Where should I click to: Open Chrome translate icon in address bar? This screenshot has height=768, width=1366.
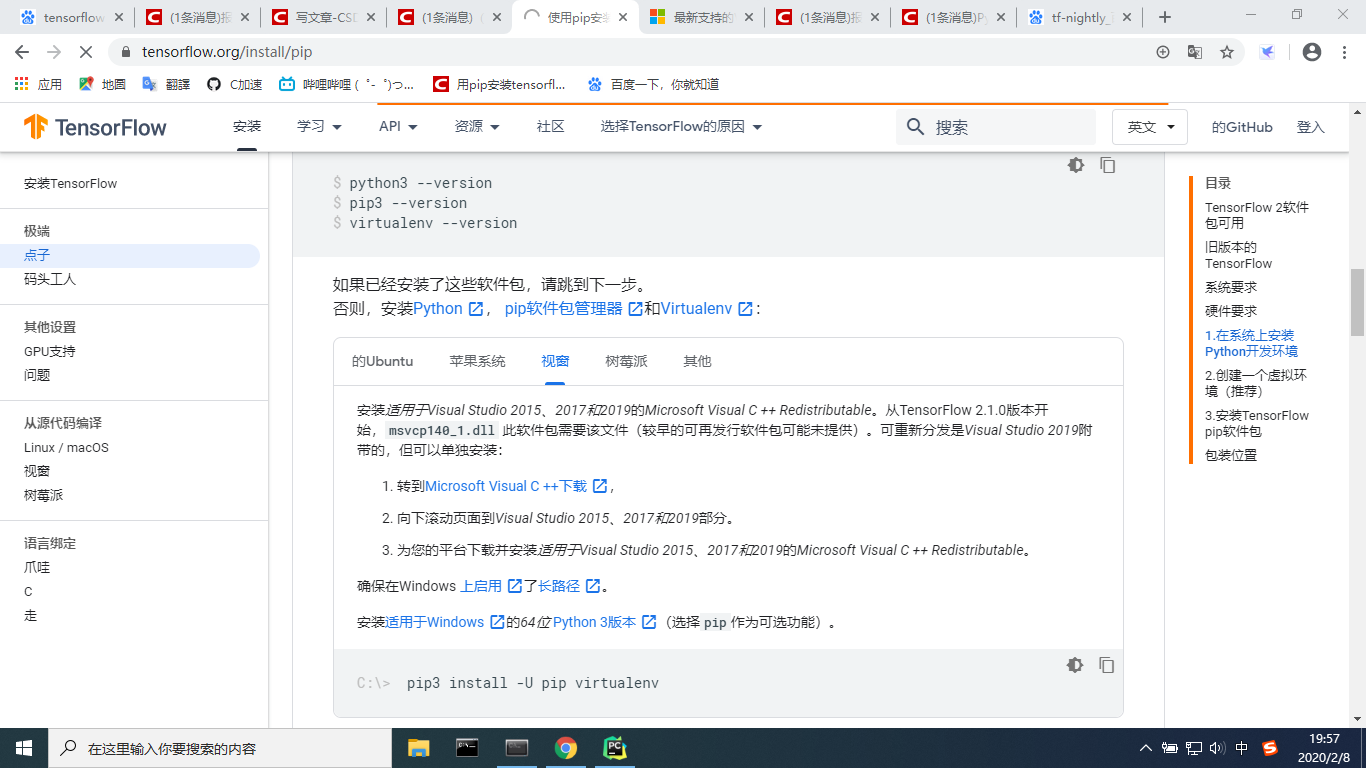click(x=1195, y=52)
